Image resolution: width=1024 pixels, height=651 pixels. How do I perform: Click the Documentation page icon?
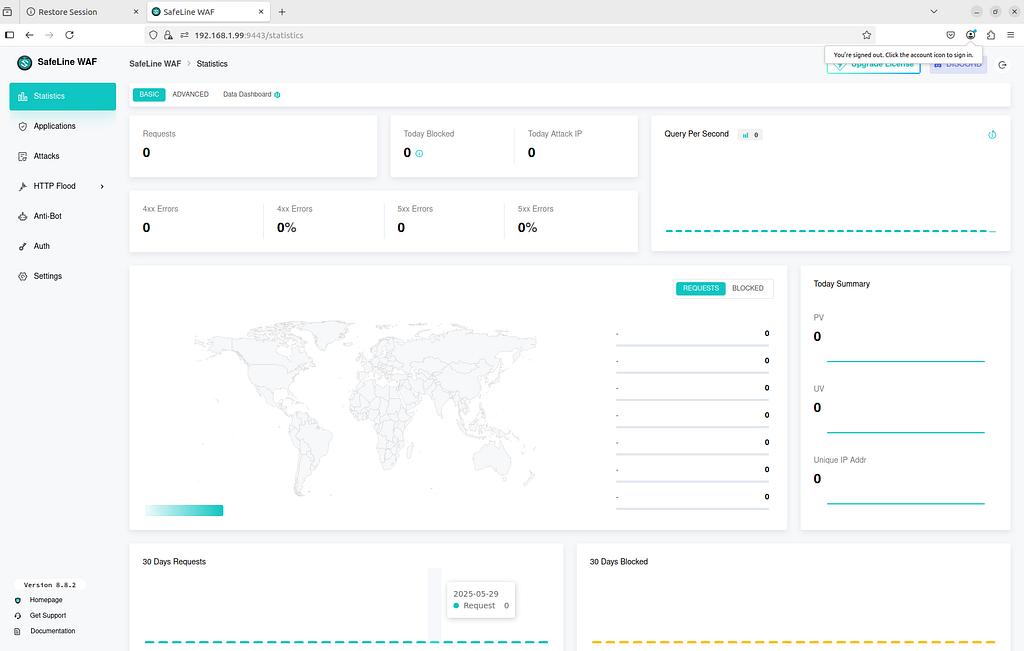tap(18, 632)
